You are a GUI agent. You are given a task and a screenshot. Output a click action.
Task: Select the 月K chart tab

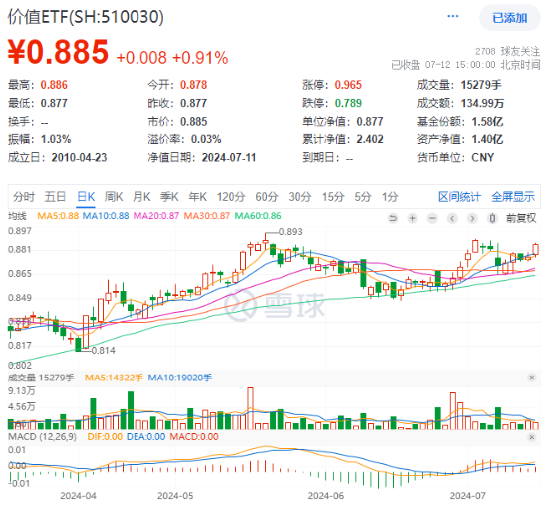point(142,197)
